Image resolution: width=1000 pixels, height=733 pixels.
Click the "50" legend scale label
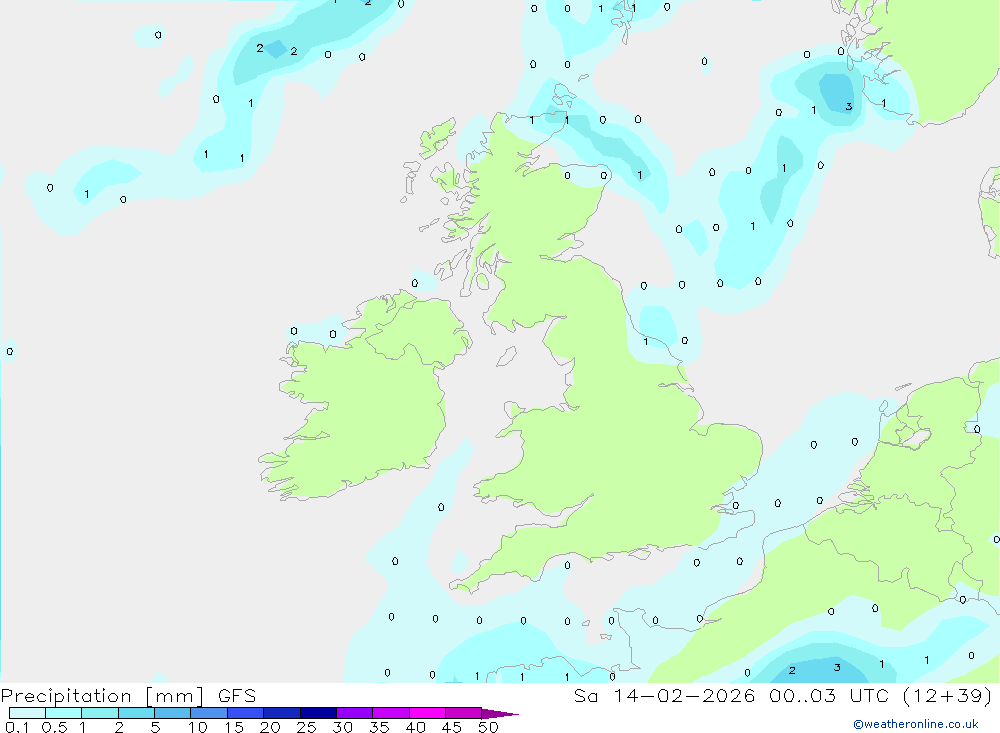click(488, 727)
